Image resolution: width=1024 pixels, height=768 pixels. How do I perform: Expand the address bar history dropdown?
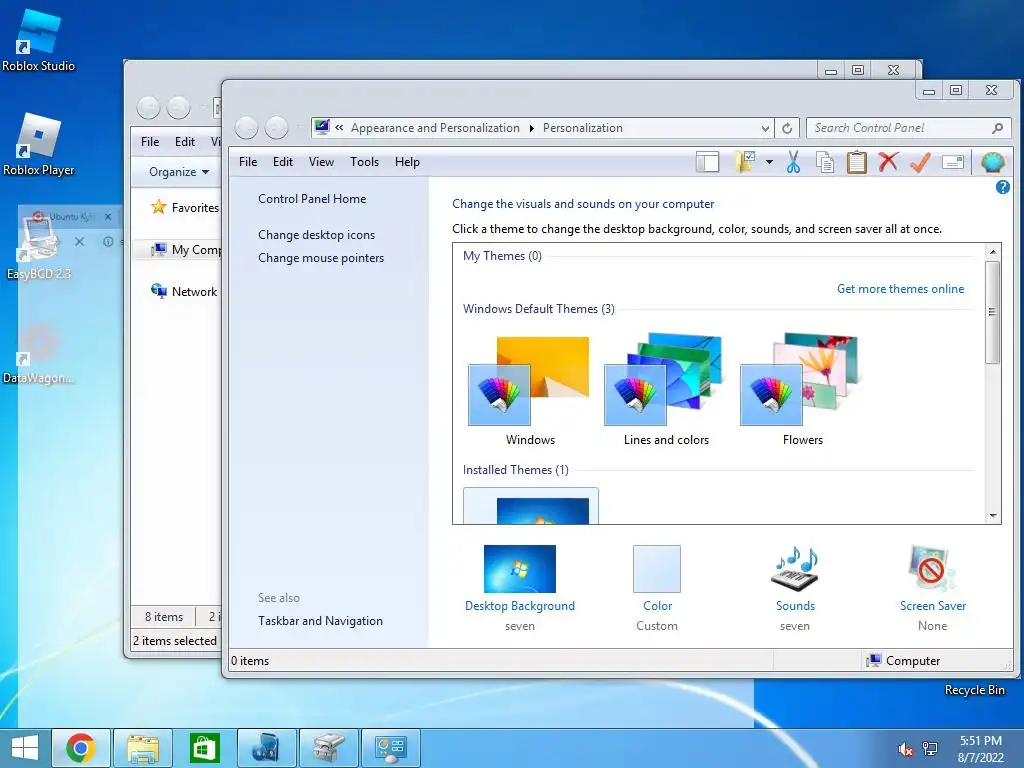point(765,129)
